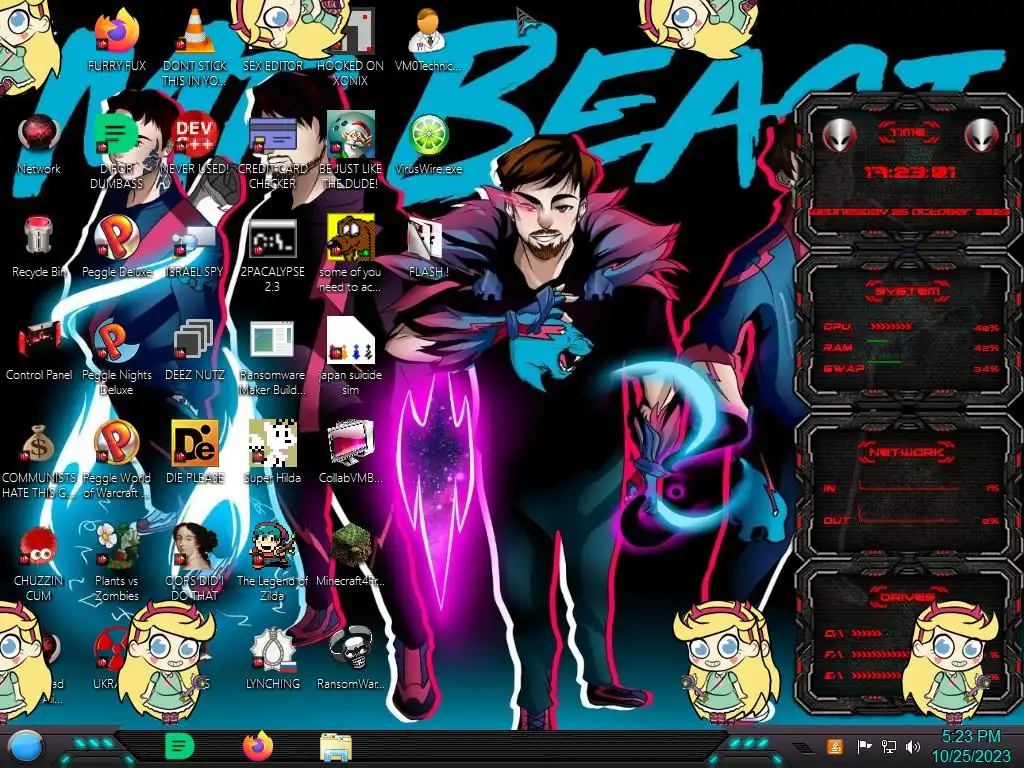Screen dimensions: 1024x768
Task: Click the volume speaker icon in the tray
Action: [913, 746]
